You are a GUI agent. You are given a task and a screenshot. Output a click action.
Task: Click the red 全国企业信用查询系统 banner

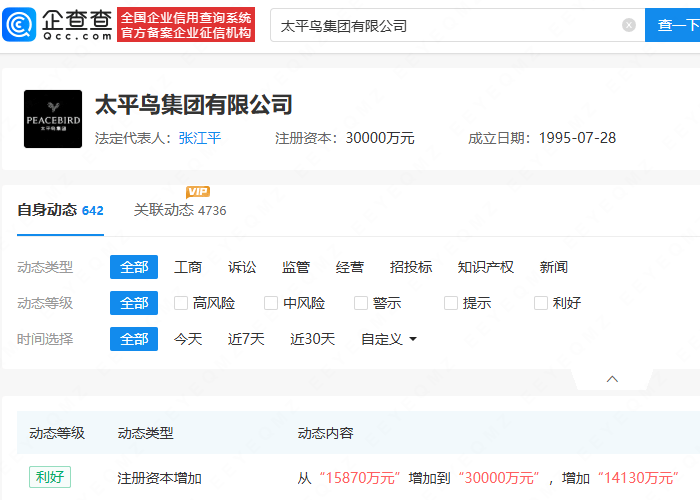(186, 25)
